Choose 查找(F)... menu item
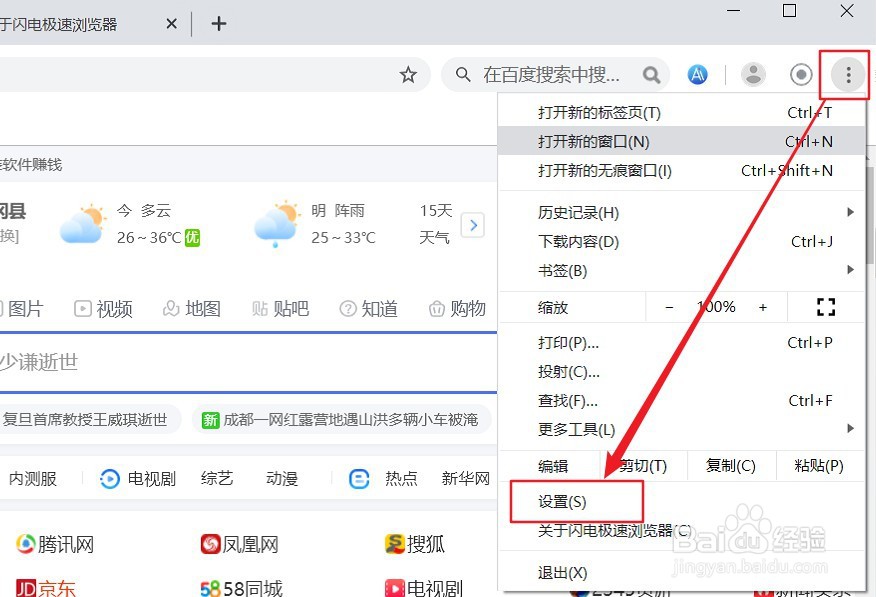The height and width of the screenshot is (597, 876). 680,400
